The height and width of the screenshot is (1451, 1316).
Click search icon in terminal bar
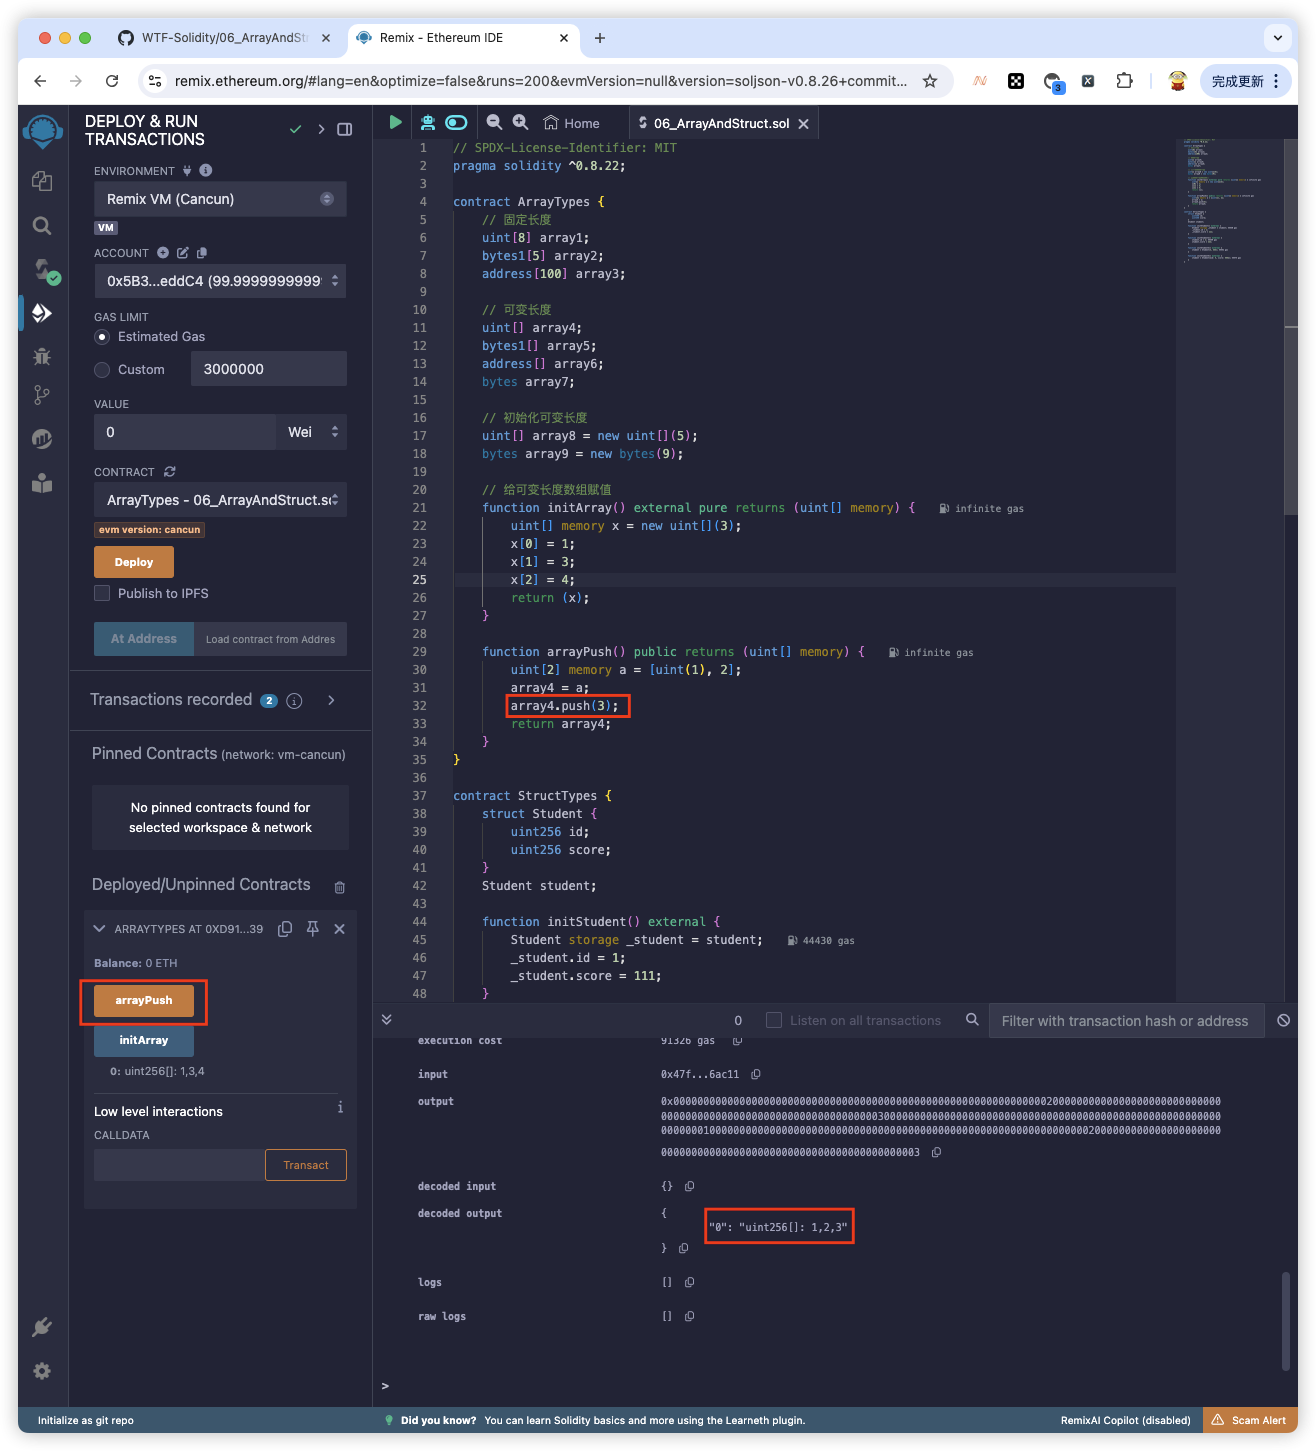972,1020
